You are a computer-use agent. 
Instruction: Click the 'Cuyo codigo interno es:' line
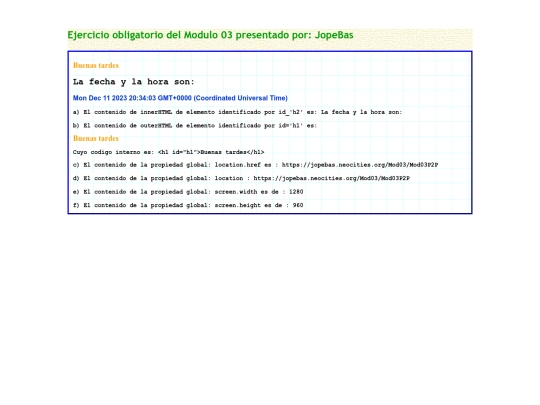pyautogui.click(x=168, y=152)
